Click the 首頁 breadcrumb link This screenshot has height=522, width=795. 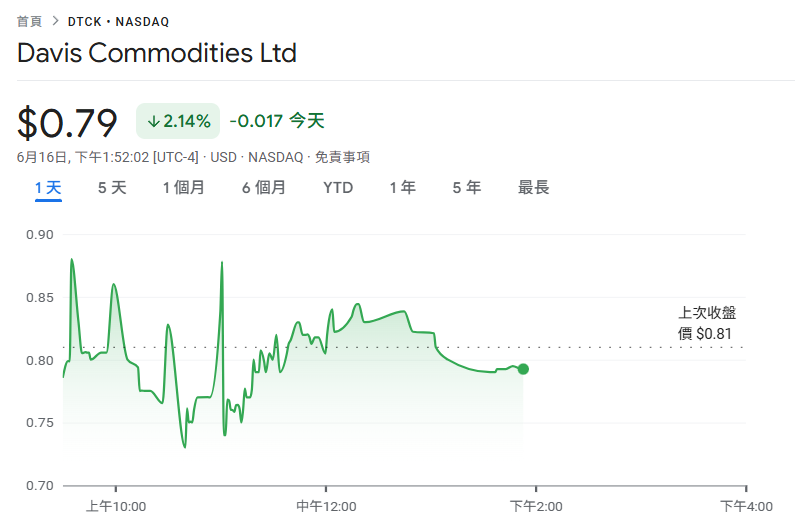(x=29, y=20)
